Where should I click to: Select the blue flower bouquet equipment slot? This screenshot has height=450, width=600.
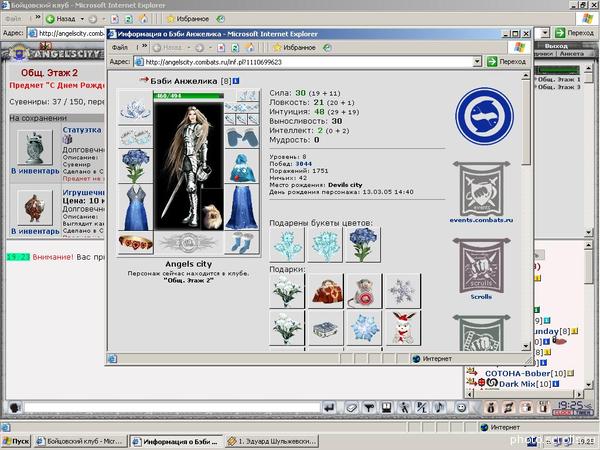click(136, 166)
